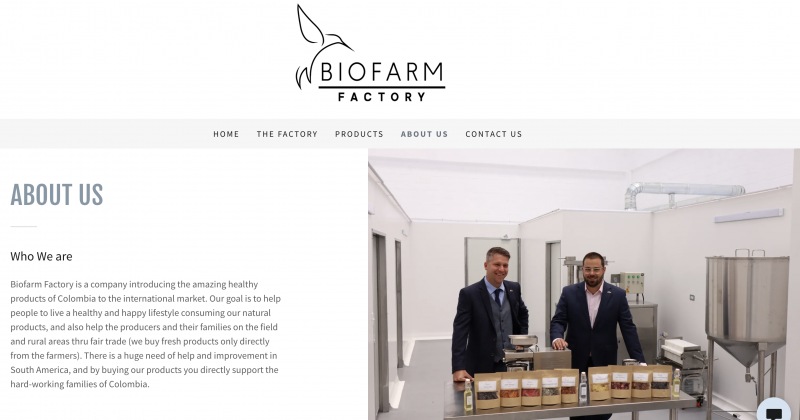Image resolution: width=800 pixels, height=420 pixels.
Task: Click the oil bottle at left of table
Action: point(468,396)
